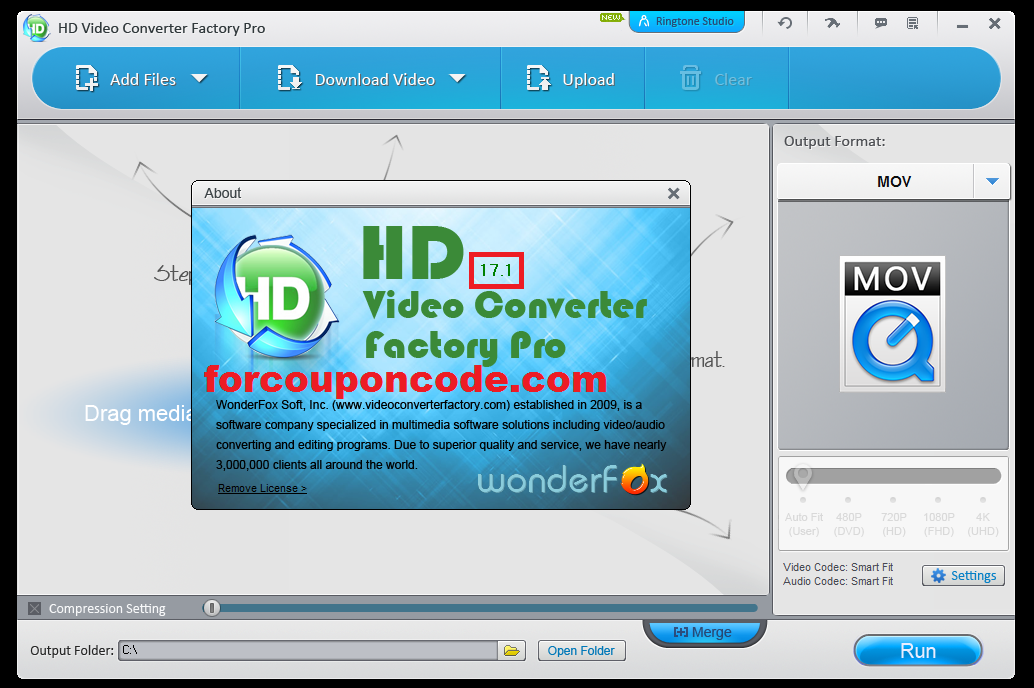This screenshot has height=688, width=1034.
Task: Open codec Settings
Action: 963,576
